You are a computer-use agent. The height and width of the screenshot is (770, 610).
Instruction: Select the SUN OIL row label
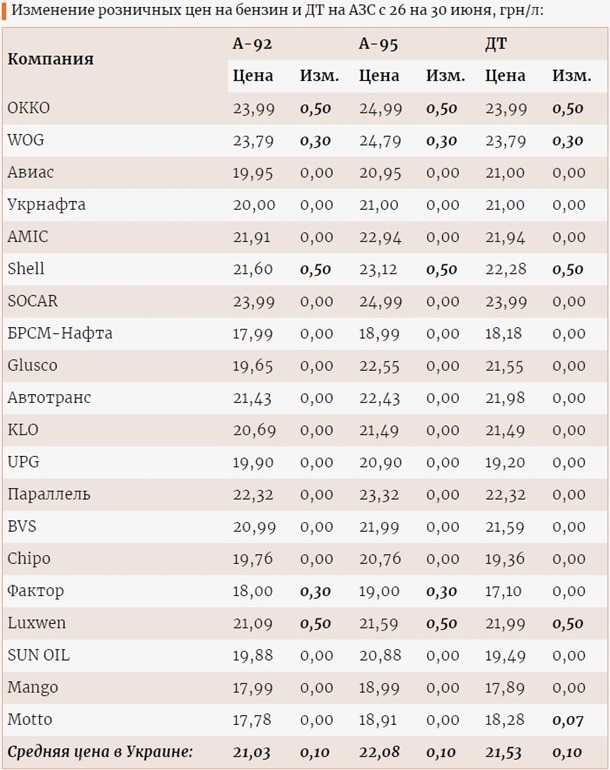click(x=38, y=655)
